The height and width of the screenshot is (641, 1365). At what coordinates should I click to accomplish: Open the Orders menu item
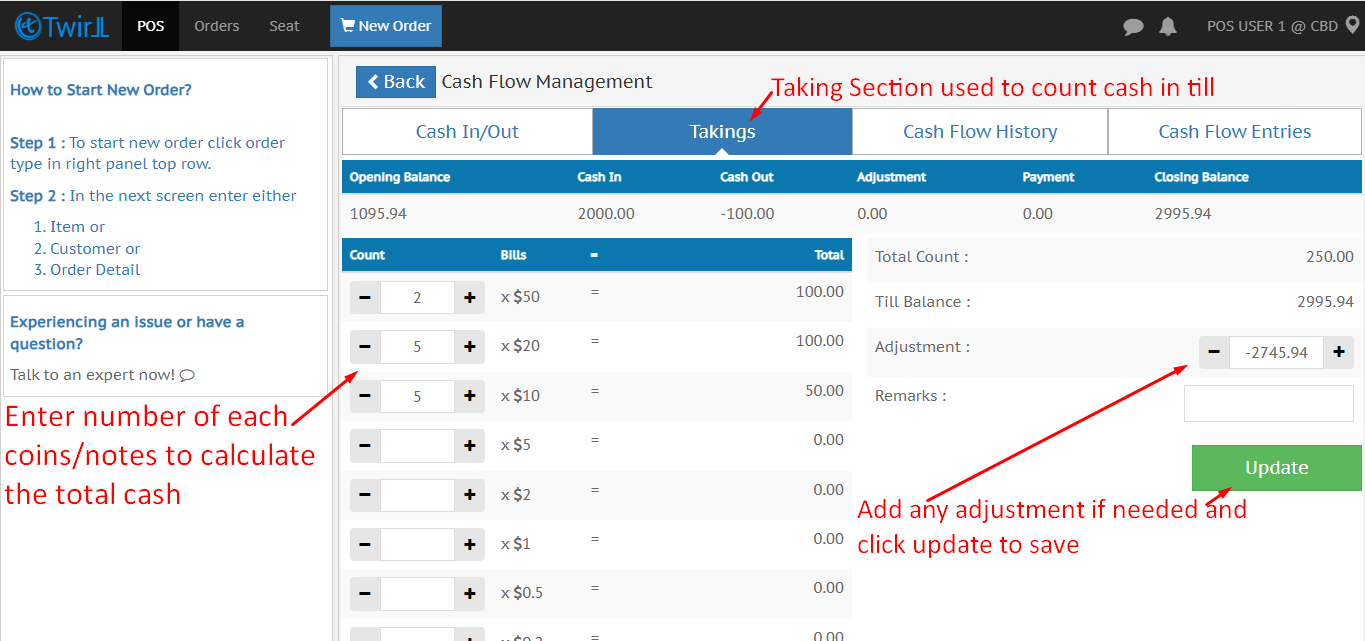pos(216,26)
